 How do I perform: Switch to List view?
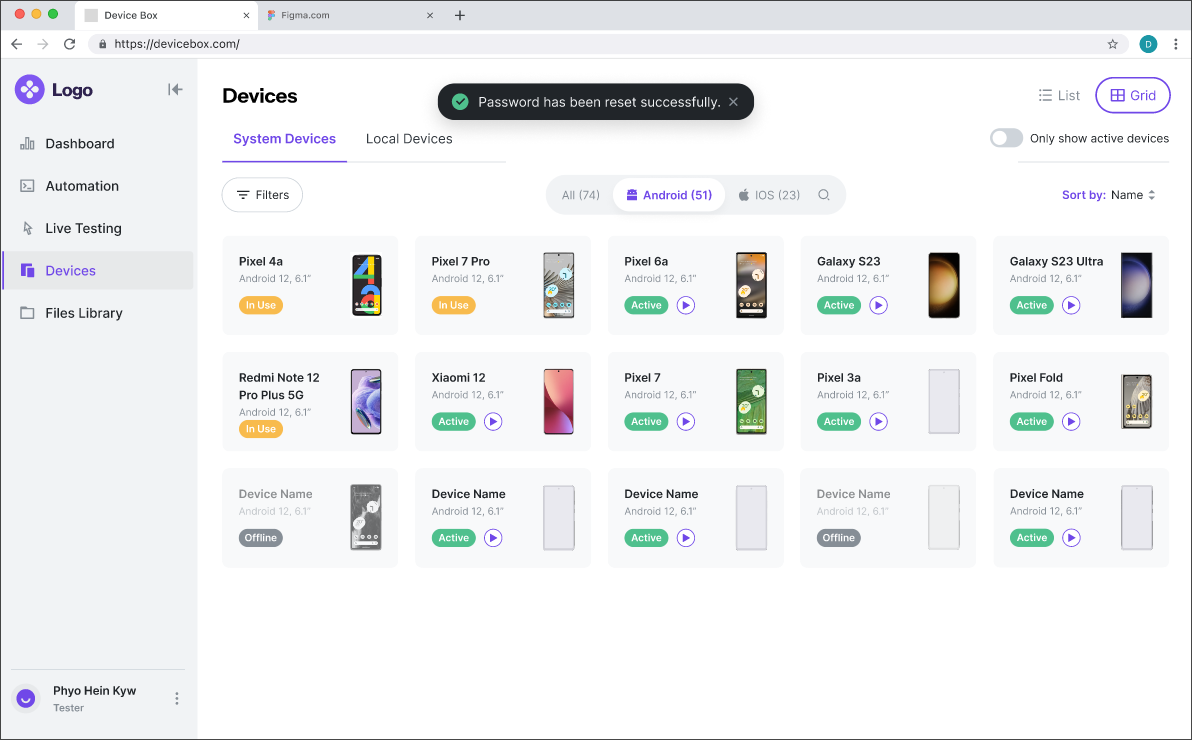coord(1059,96)
